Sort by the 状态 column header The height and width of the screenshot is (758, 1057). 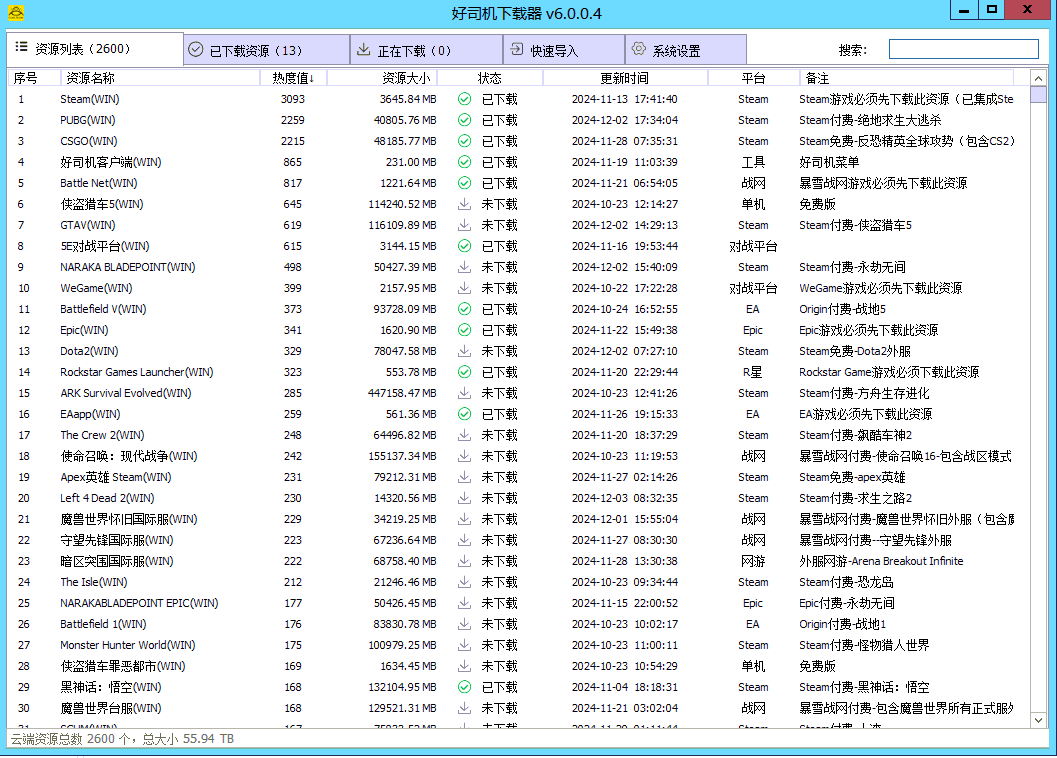coord(490,78)
